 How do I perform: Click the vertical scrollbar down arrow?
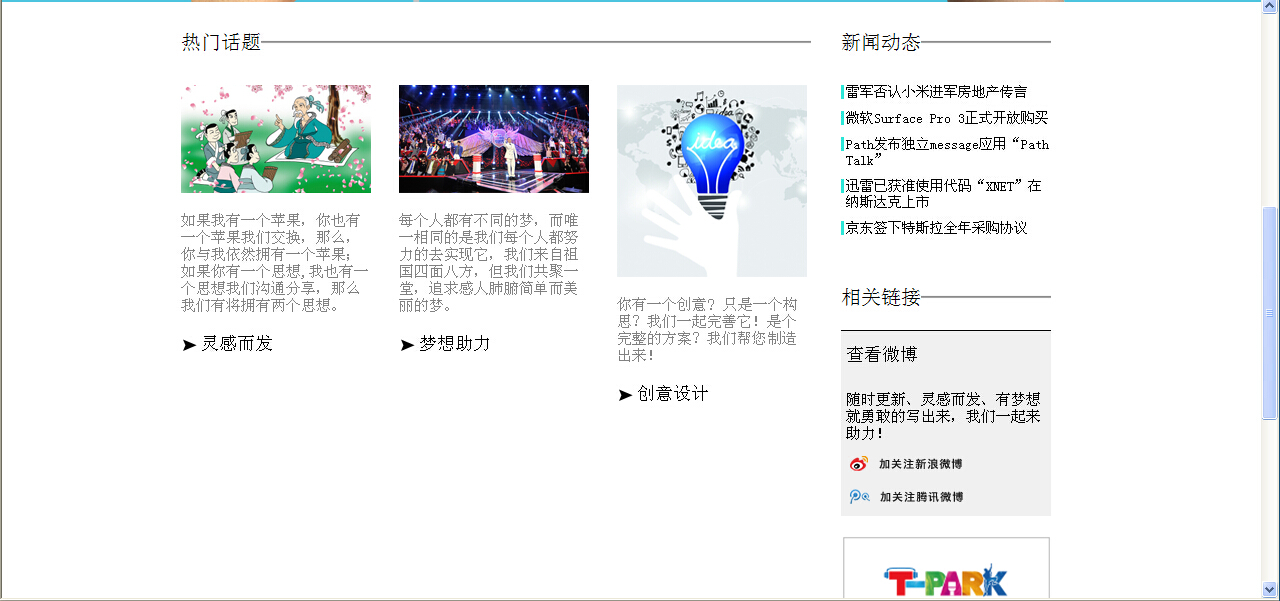(x=1270, y=589)
